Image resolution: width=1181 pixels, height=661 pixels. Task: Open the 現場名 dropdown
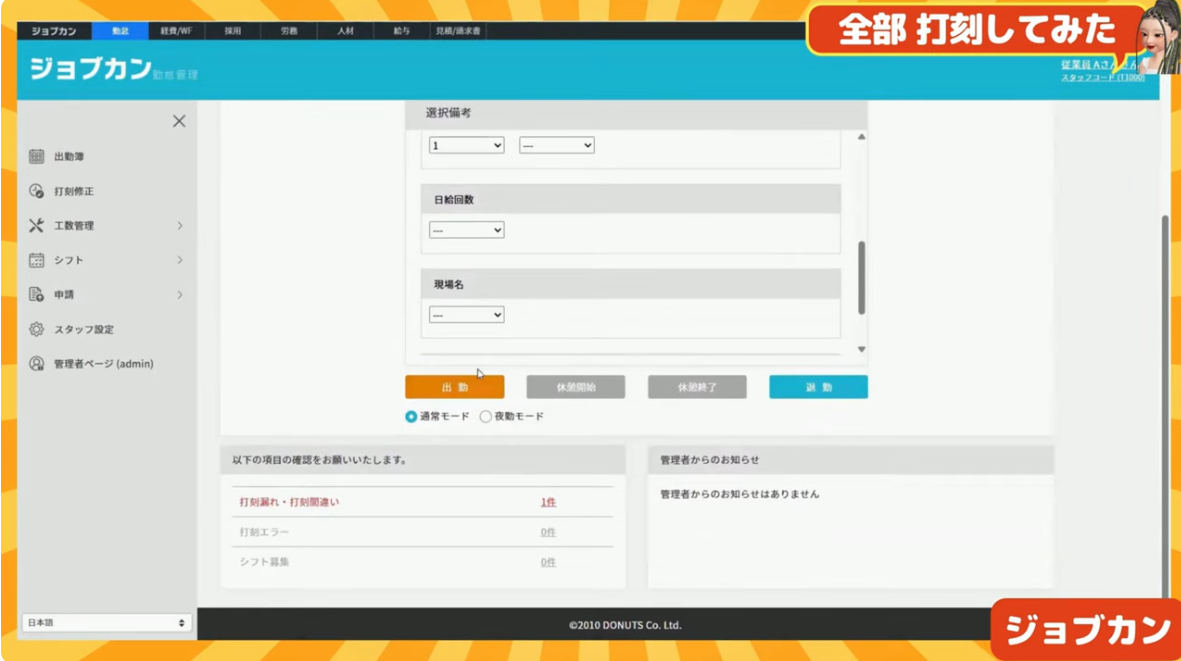tap(466, 315)
